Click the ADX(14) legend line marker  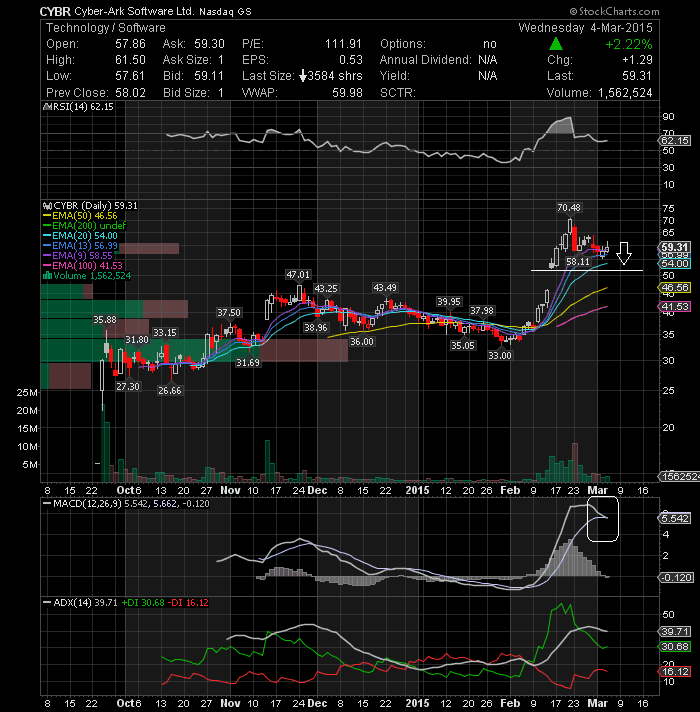click(47, 603)
